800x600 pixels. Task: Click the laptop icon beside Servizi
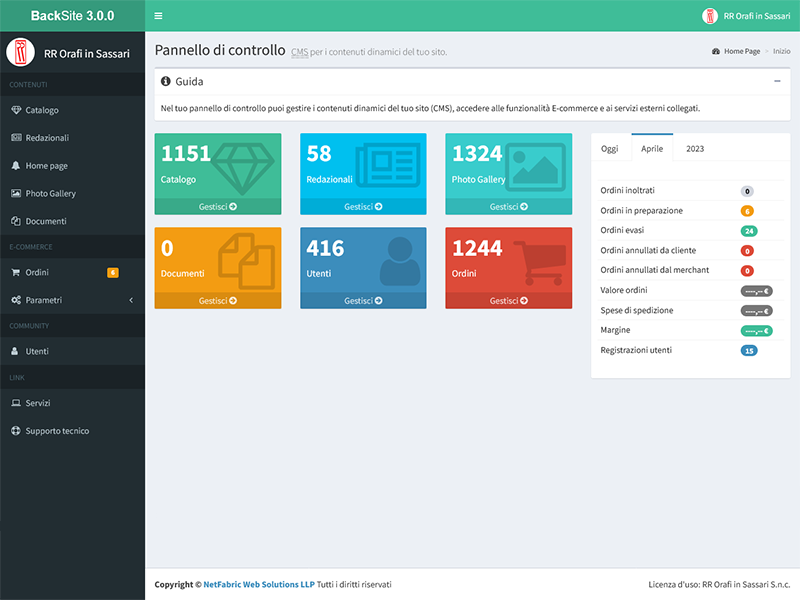pyautogui.click(x=16, y=403)
